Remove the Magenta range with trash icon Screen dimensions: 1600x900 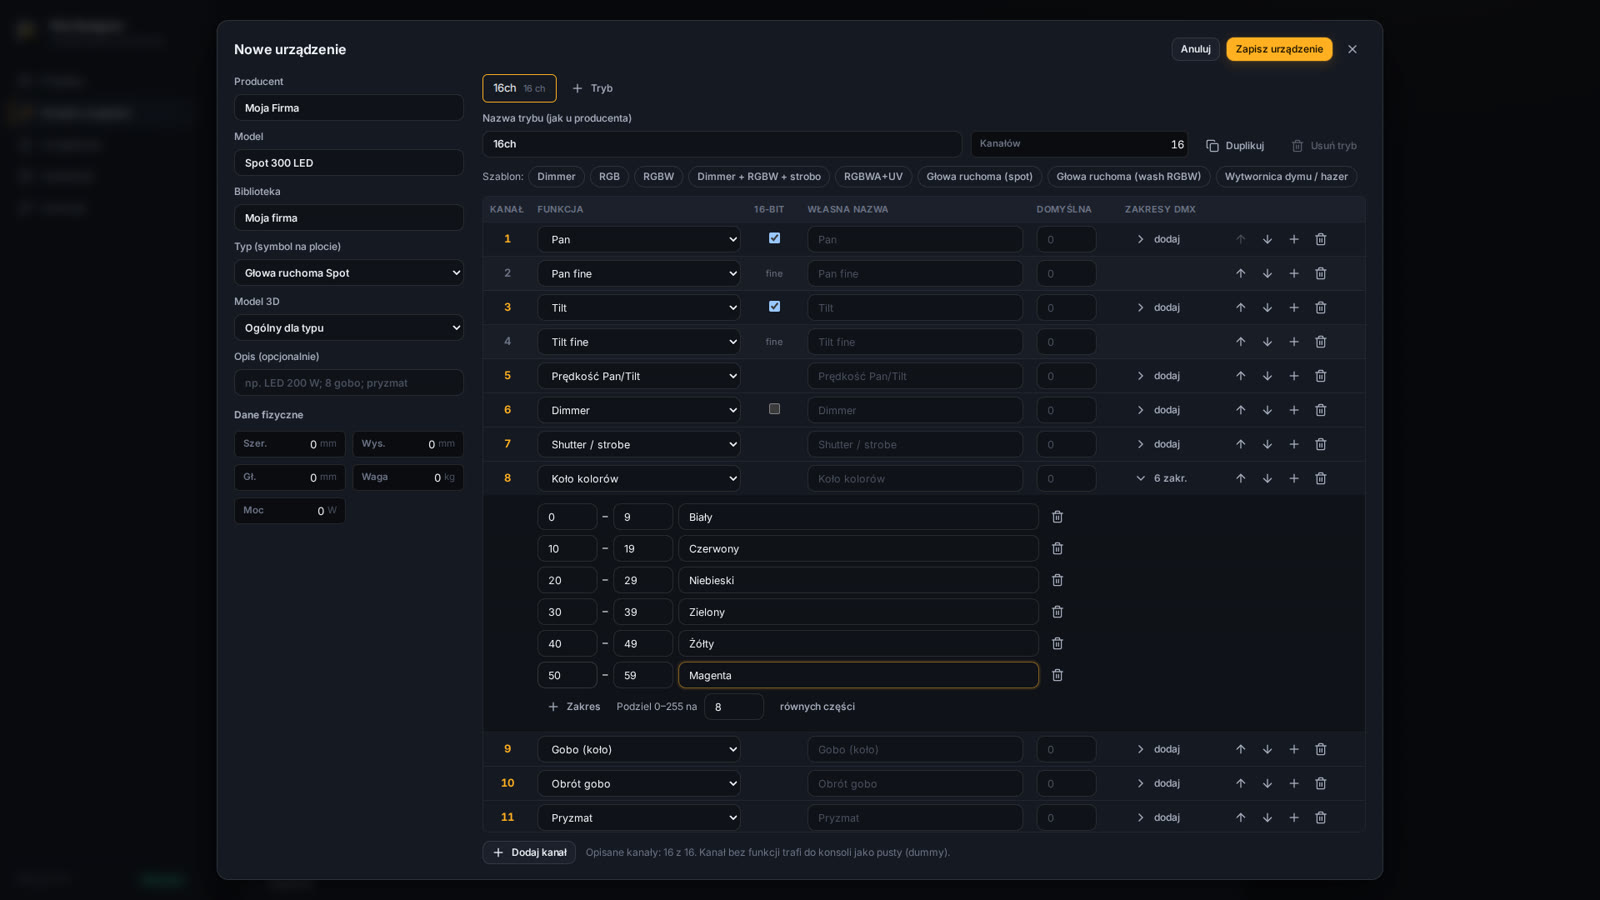coord(1057,675)
